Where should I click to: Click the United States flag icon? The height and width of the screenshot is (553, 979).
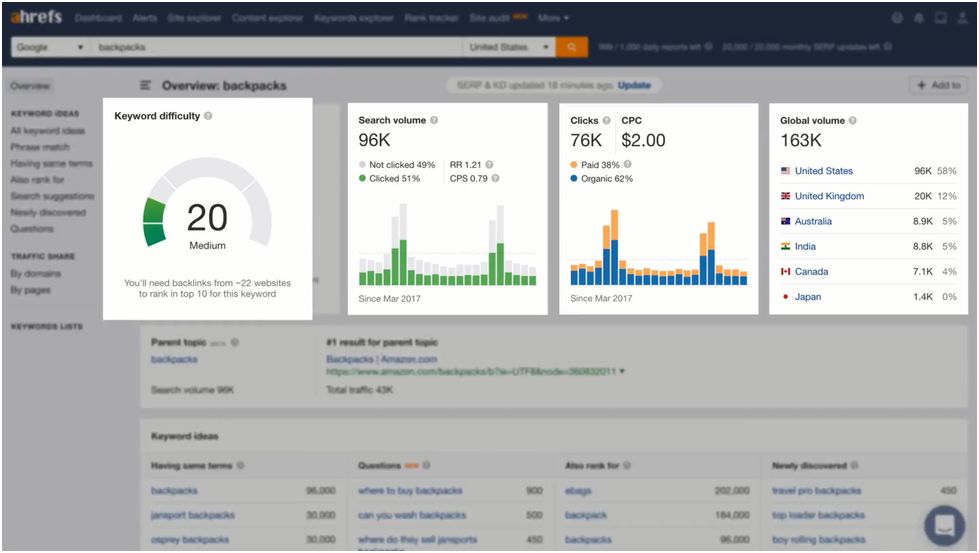[785, 170]
